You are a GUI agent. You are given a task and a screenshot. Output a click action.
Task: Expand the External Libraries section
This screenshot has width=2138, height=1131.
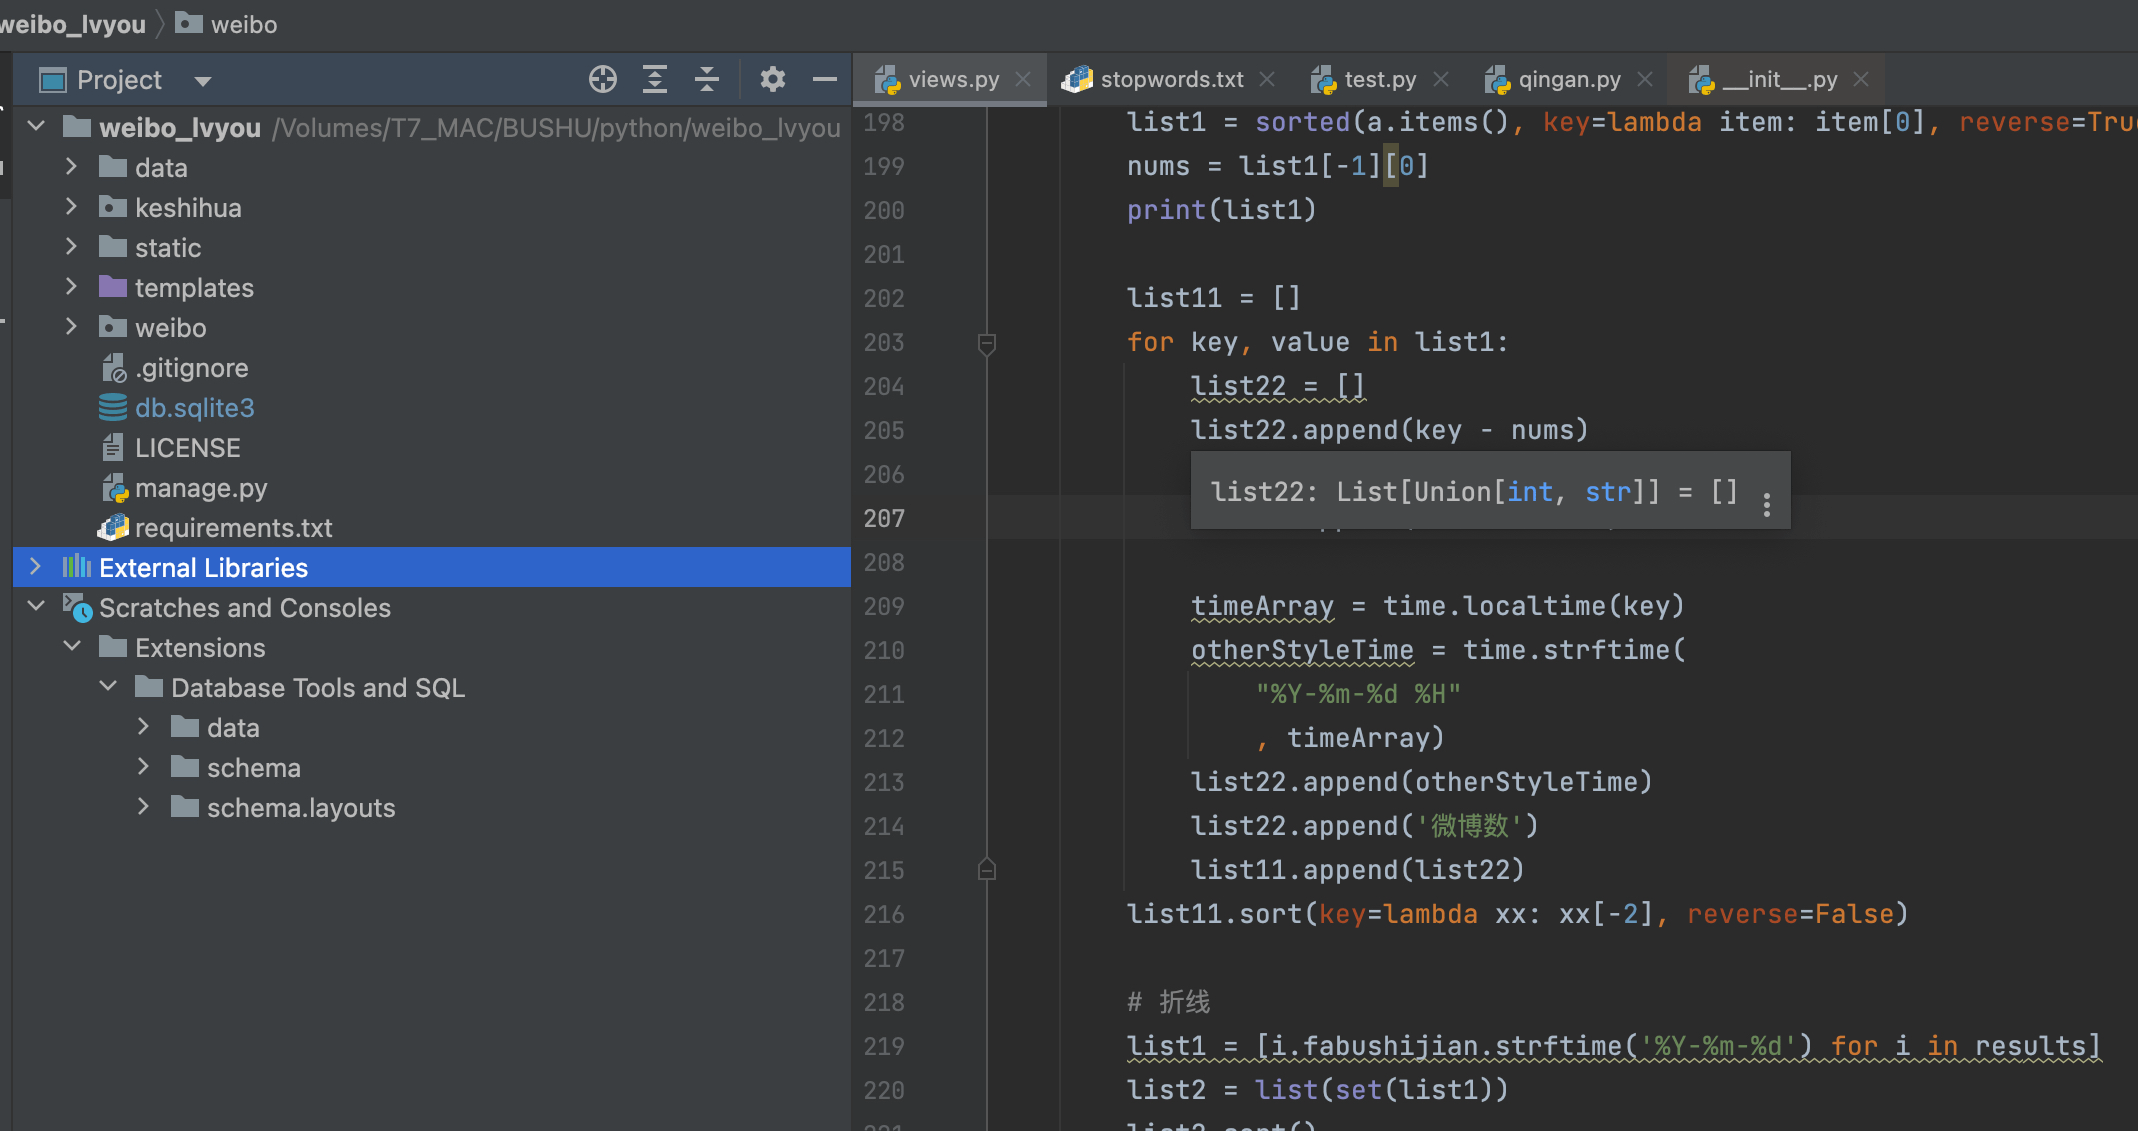33,568
